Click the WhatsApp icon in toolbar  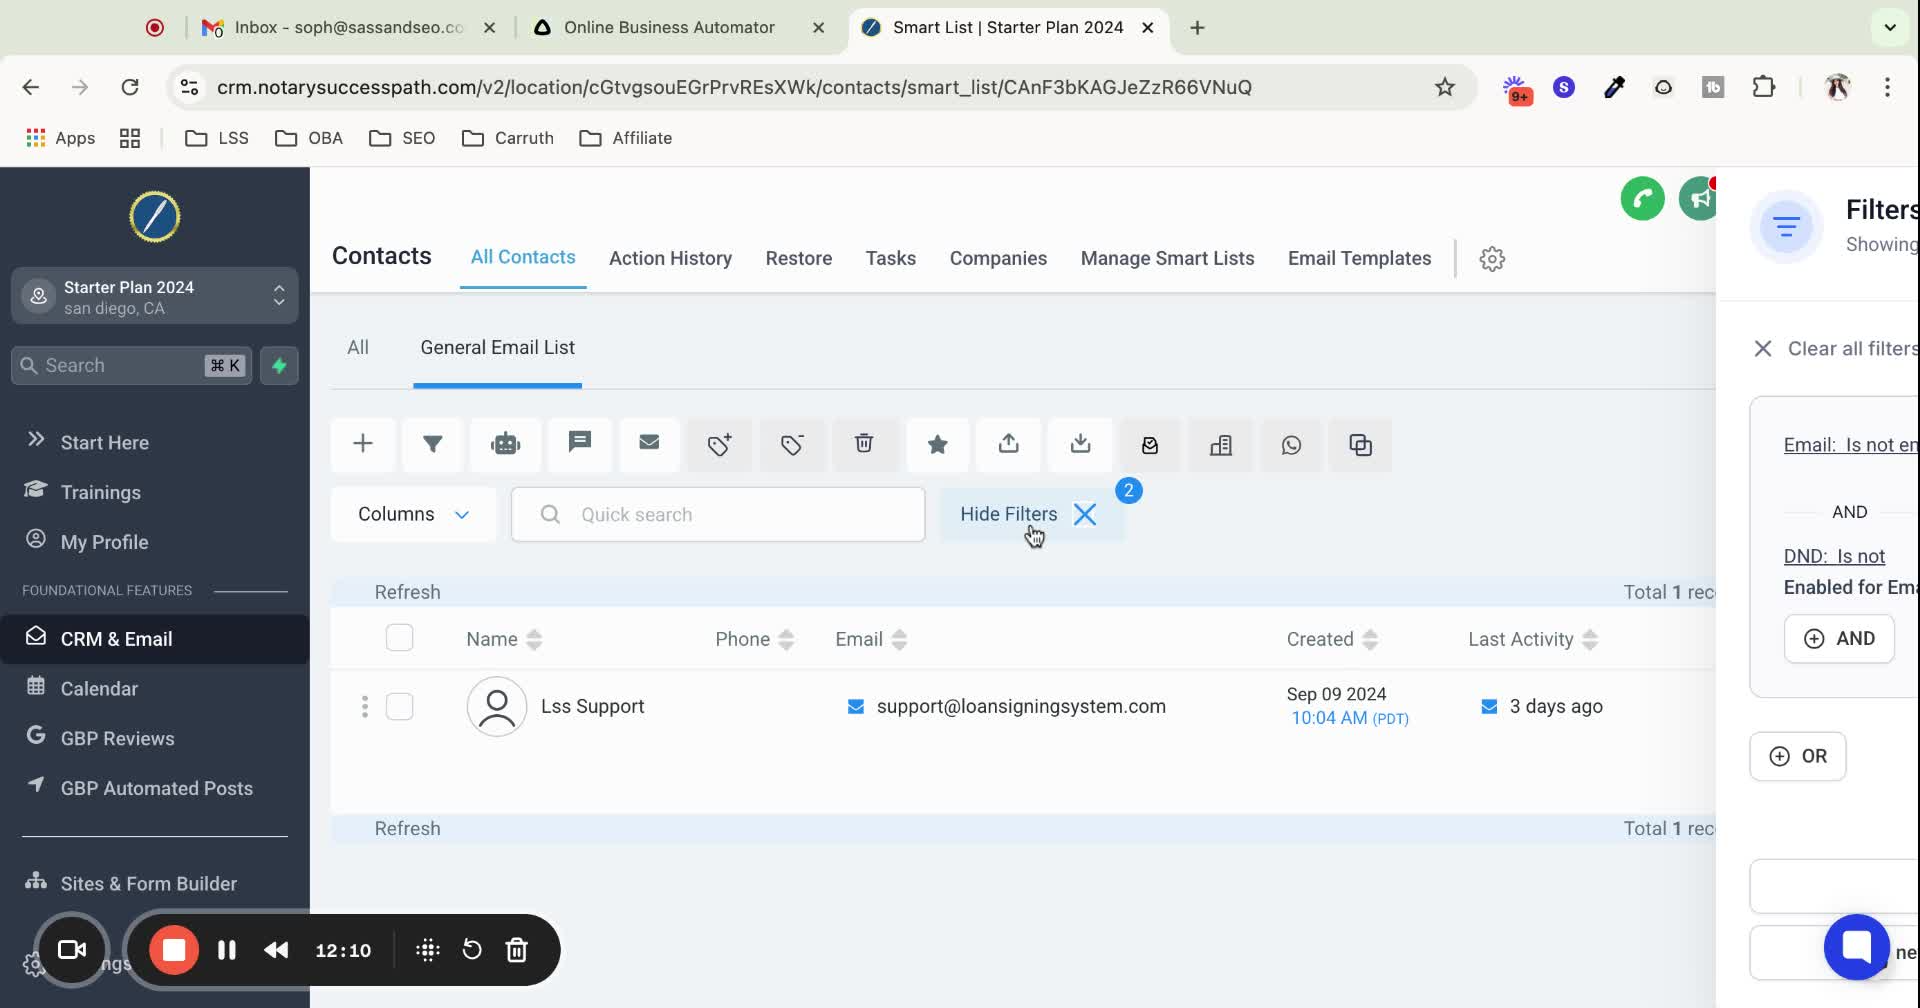(1291, 444)
